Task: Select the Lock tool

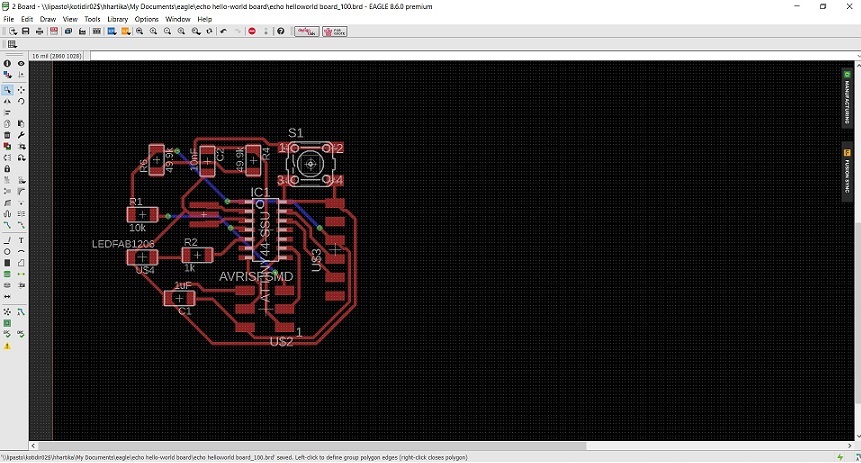Action: click(x=7, y=169)
